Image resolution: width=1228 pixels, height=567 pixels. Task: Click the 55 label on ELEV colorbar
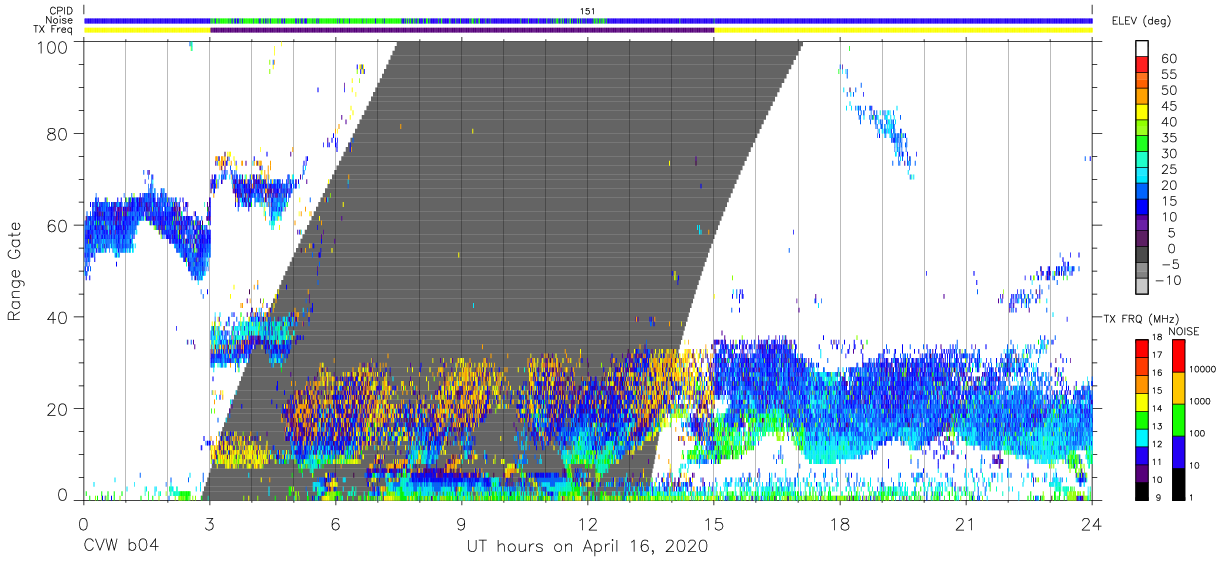(x=1168, y=75)
